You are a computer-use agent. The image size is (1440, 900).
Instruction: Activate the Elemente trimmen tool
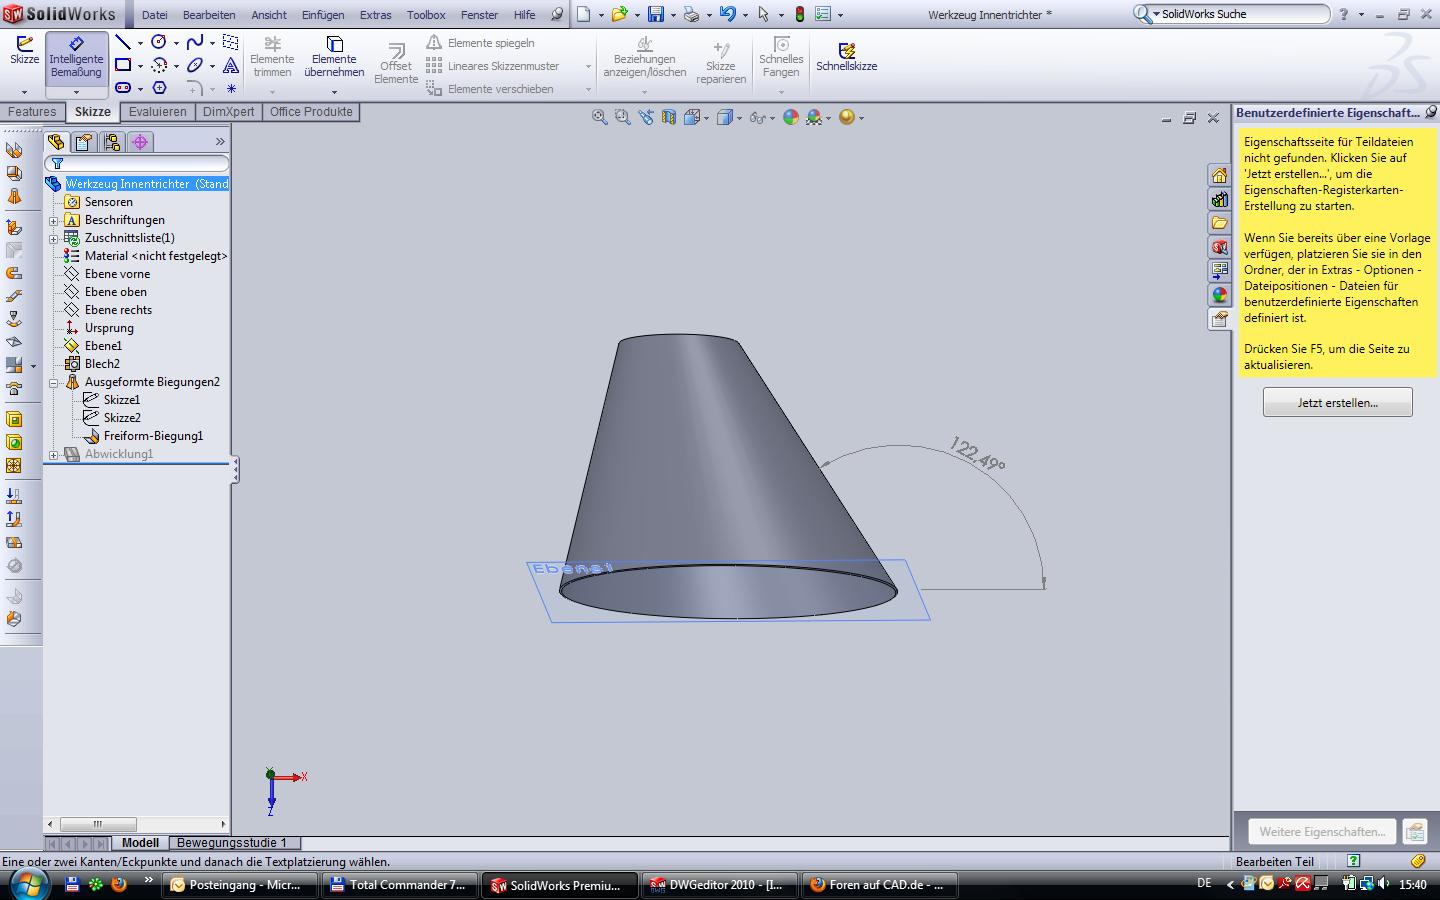271,58
